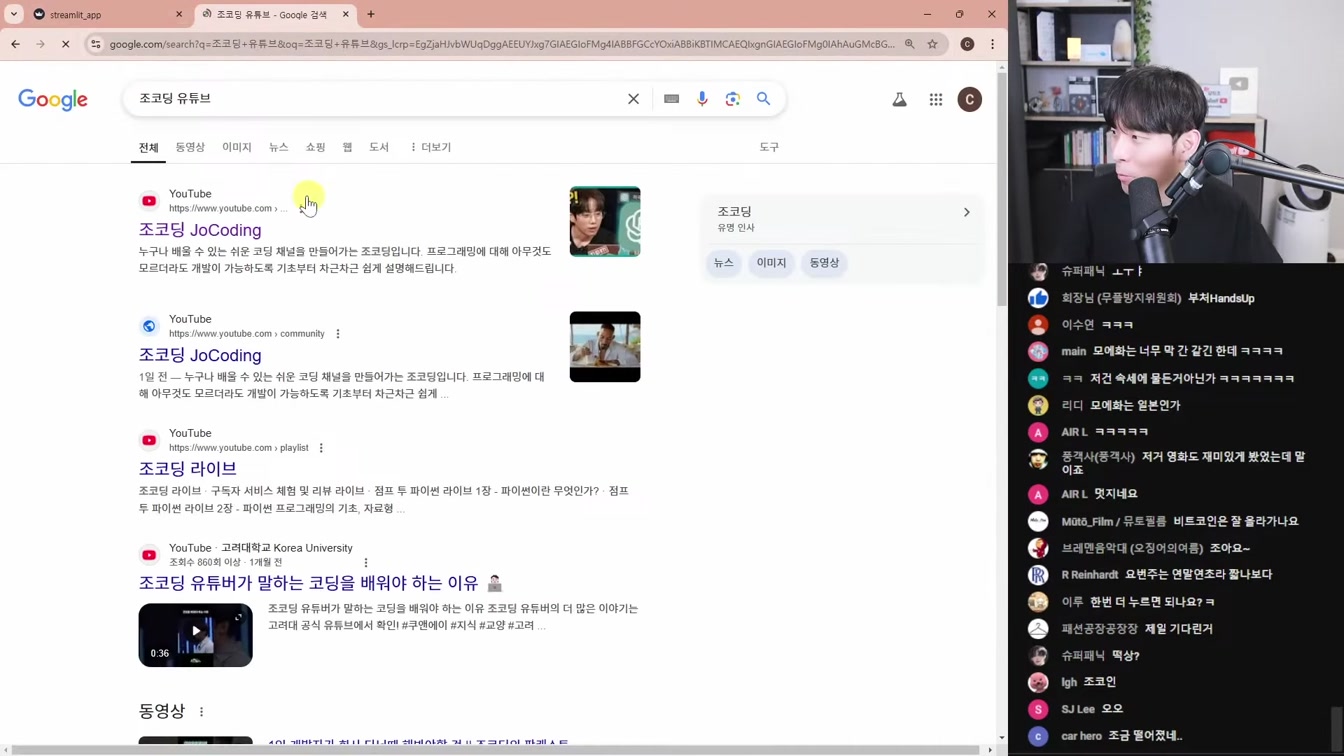Close the streamlit_app tab

[x=179, y=14]
